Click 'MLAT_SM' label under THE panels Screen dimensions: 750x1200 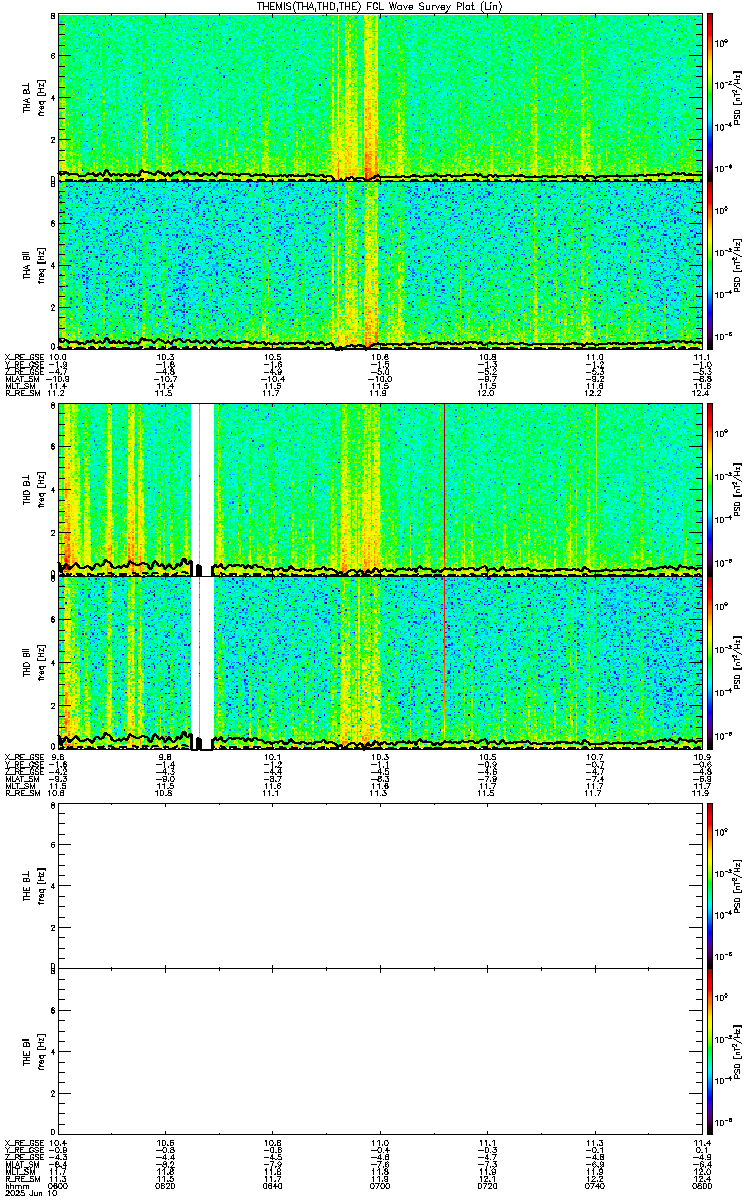(x=21, y=1165)
